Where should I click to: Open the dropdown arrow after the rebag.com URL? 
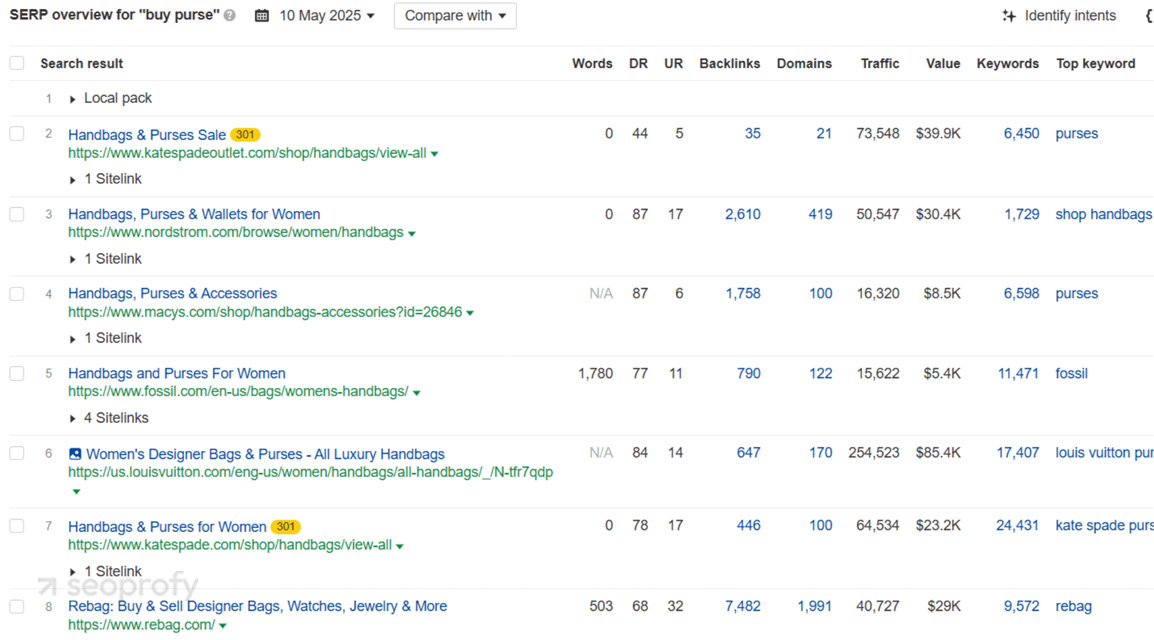222,626
